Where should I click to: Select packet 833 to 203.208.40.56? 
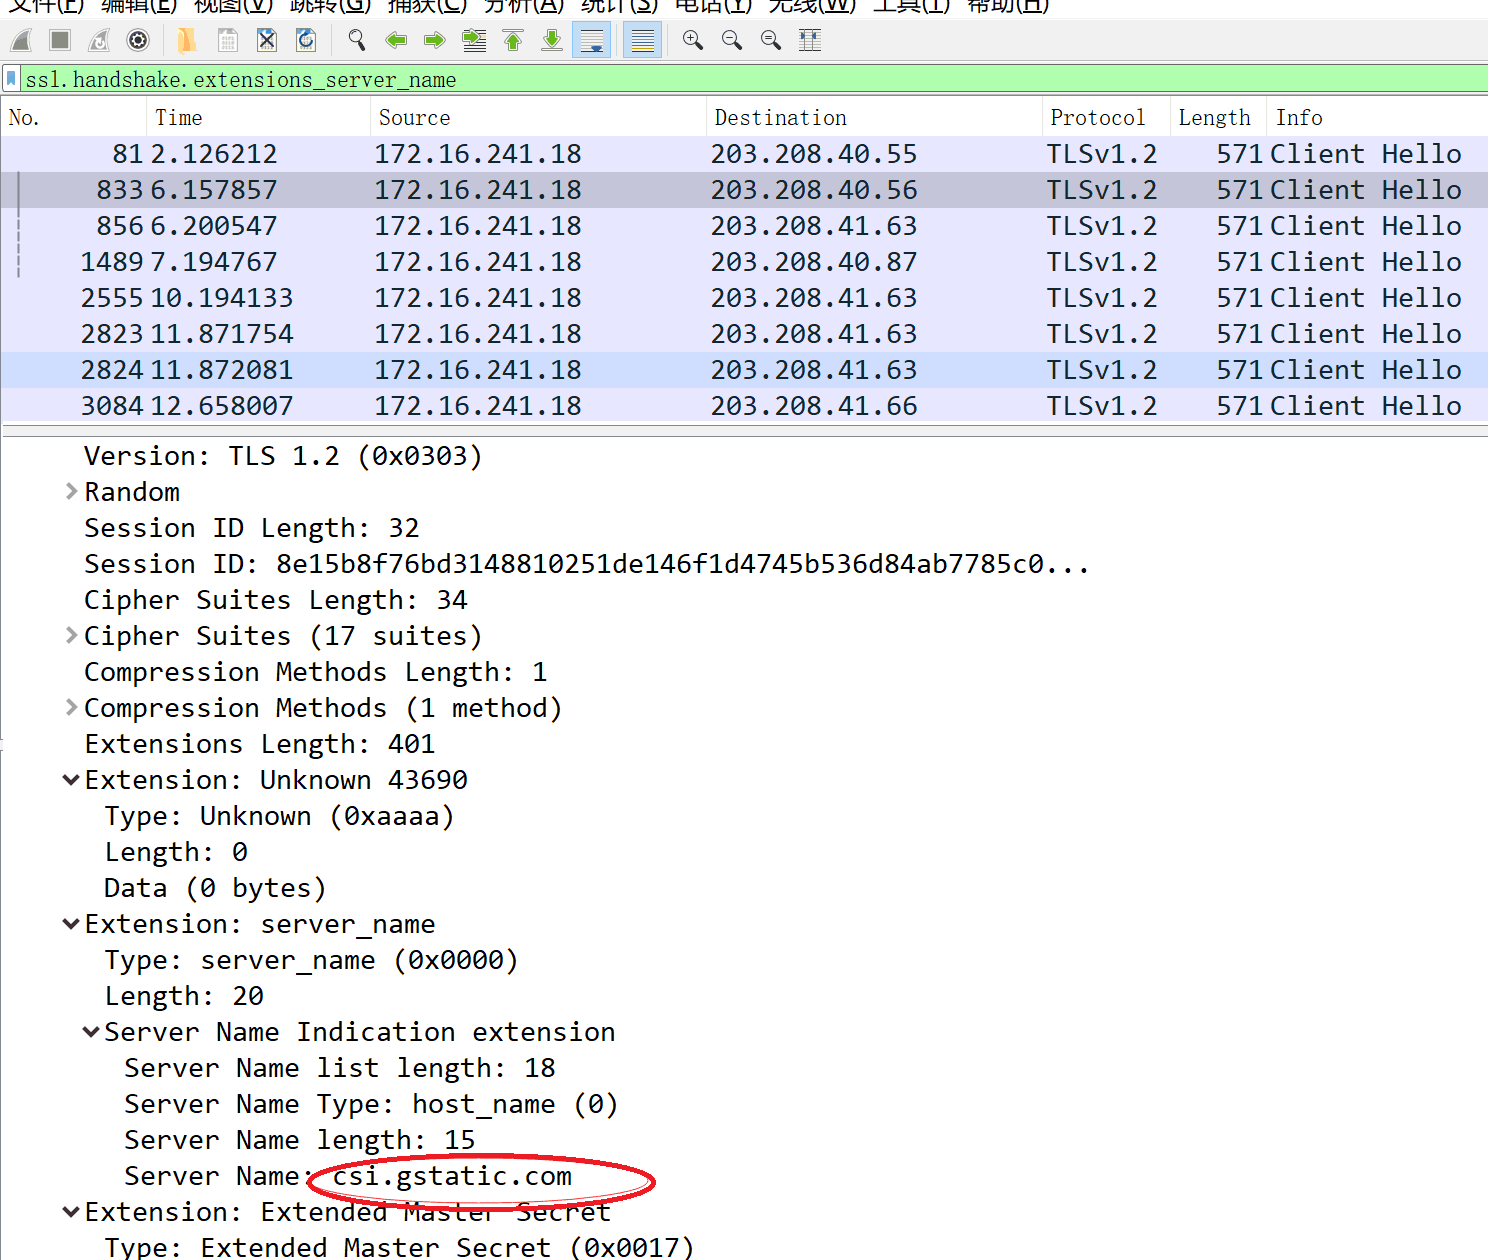[744, 190]
